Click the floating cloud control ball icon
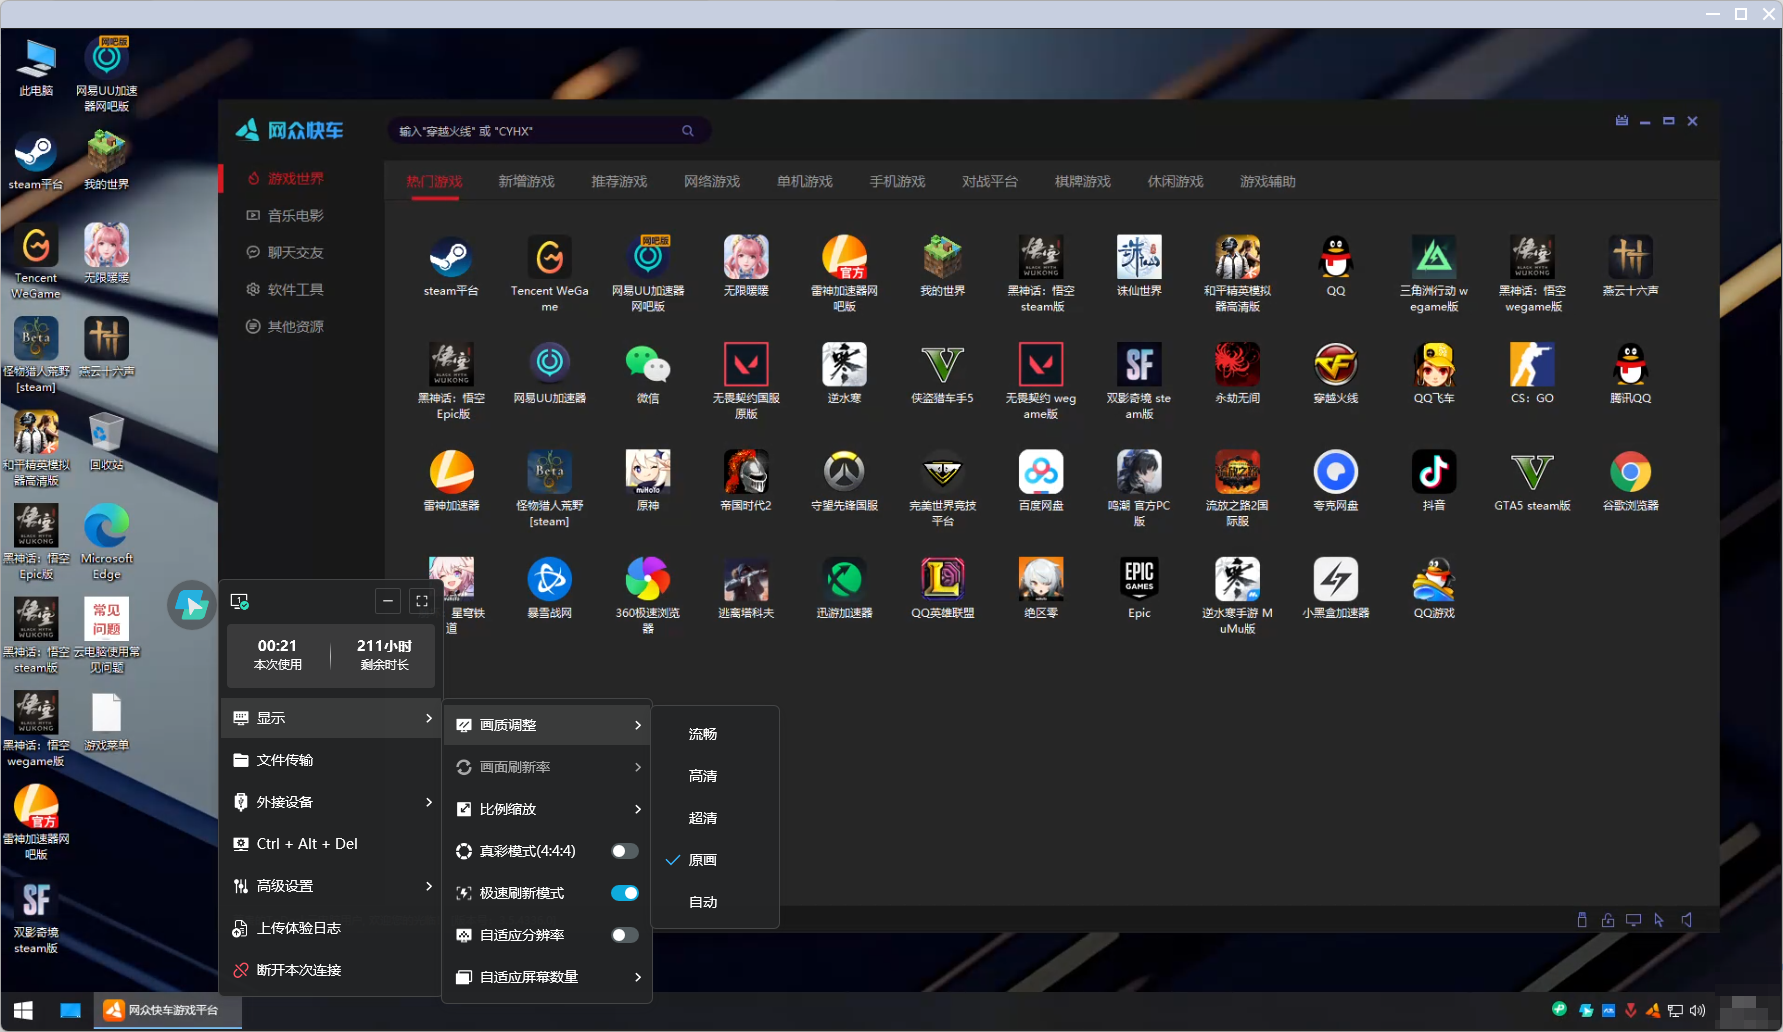Screen dimensions: 1783x1032 pyautogui.click(x=191, y=605)
